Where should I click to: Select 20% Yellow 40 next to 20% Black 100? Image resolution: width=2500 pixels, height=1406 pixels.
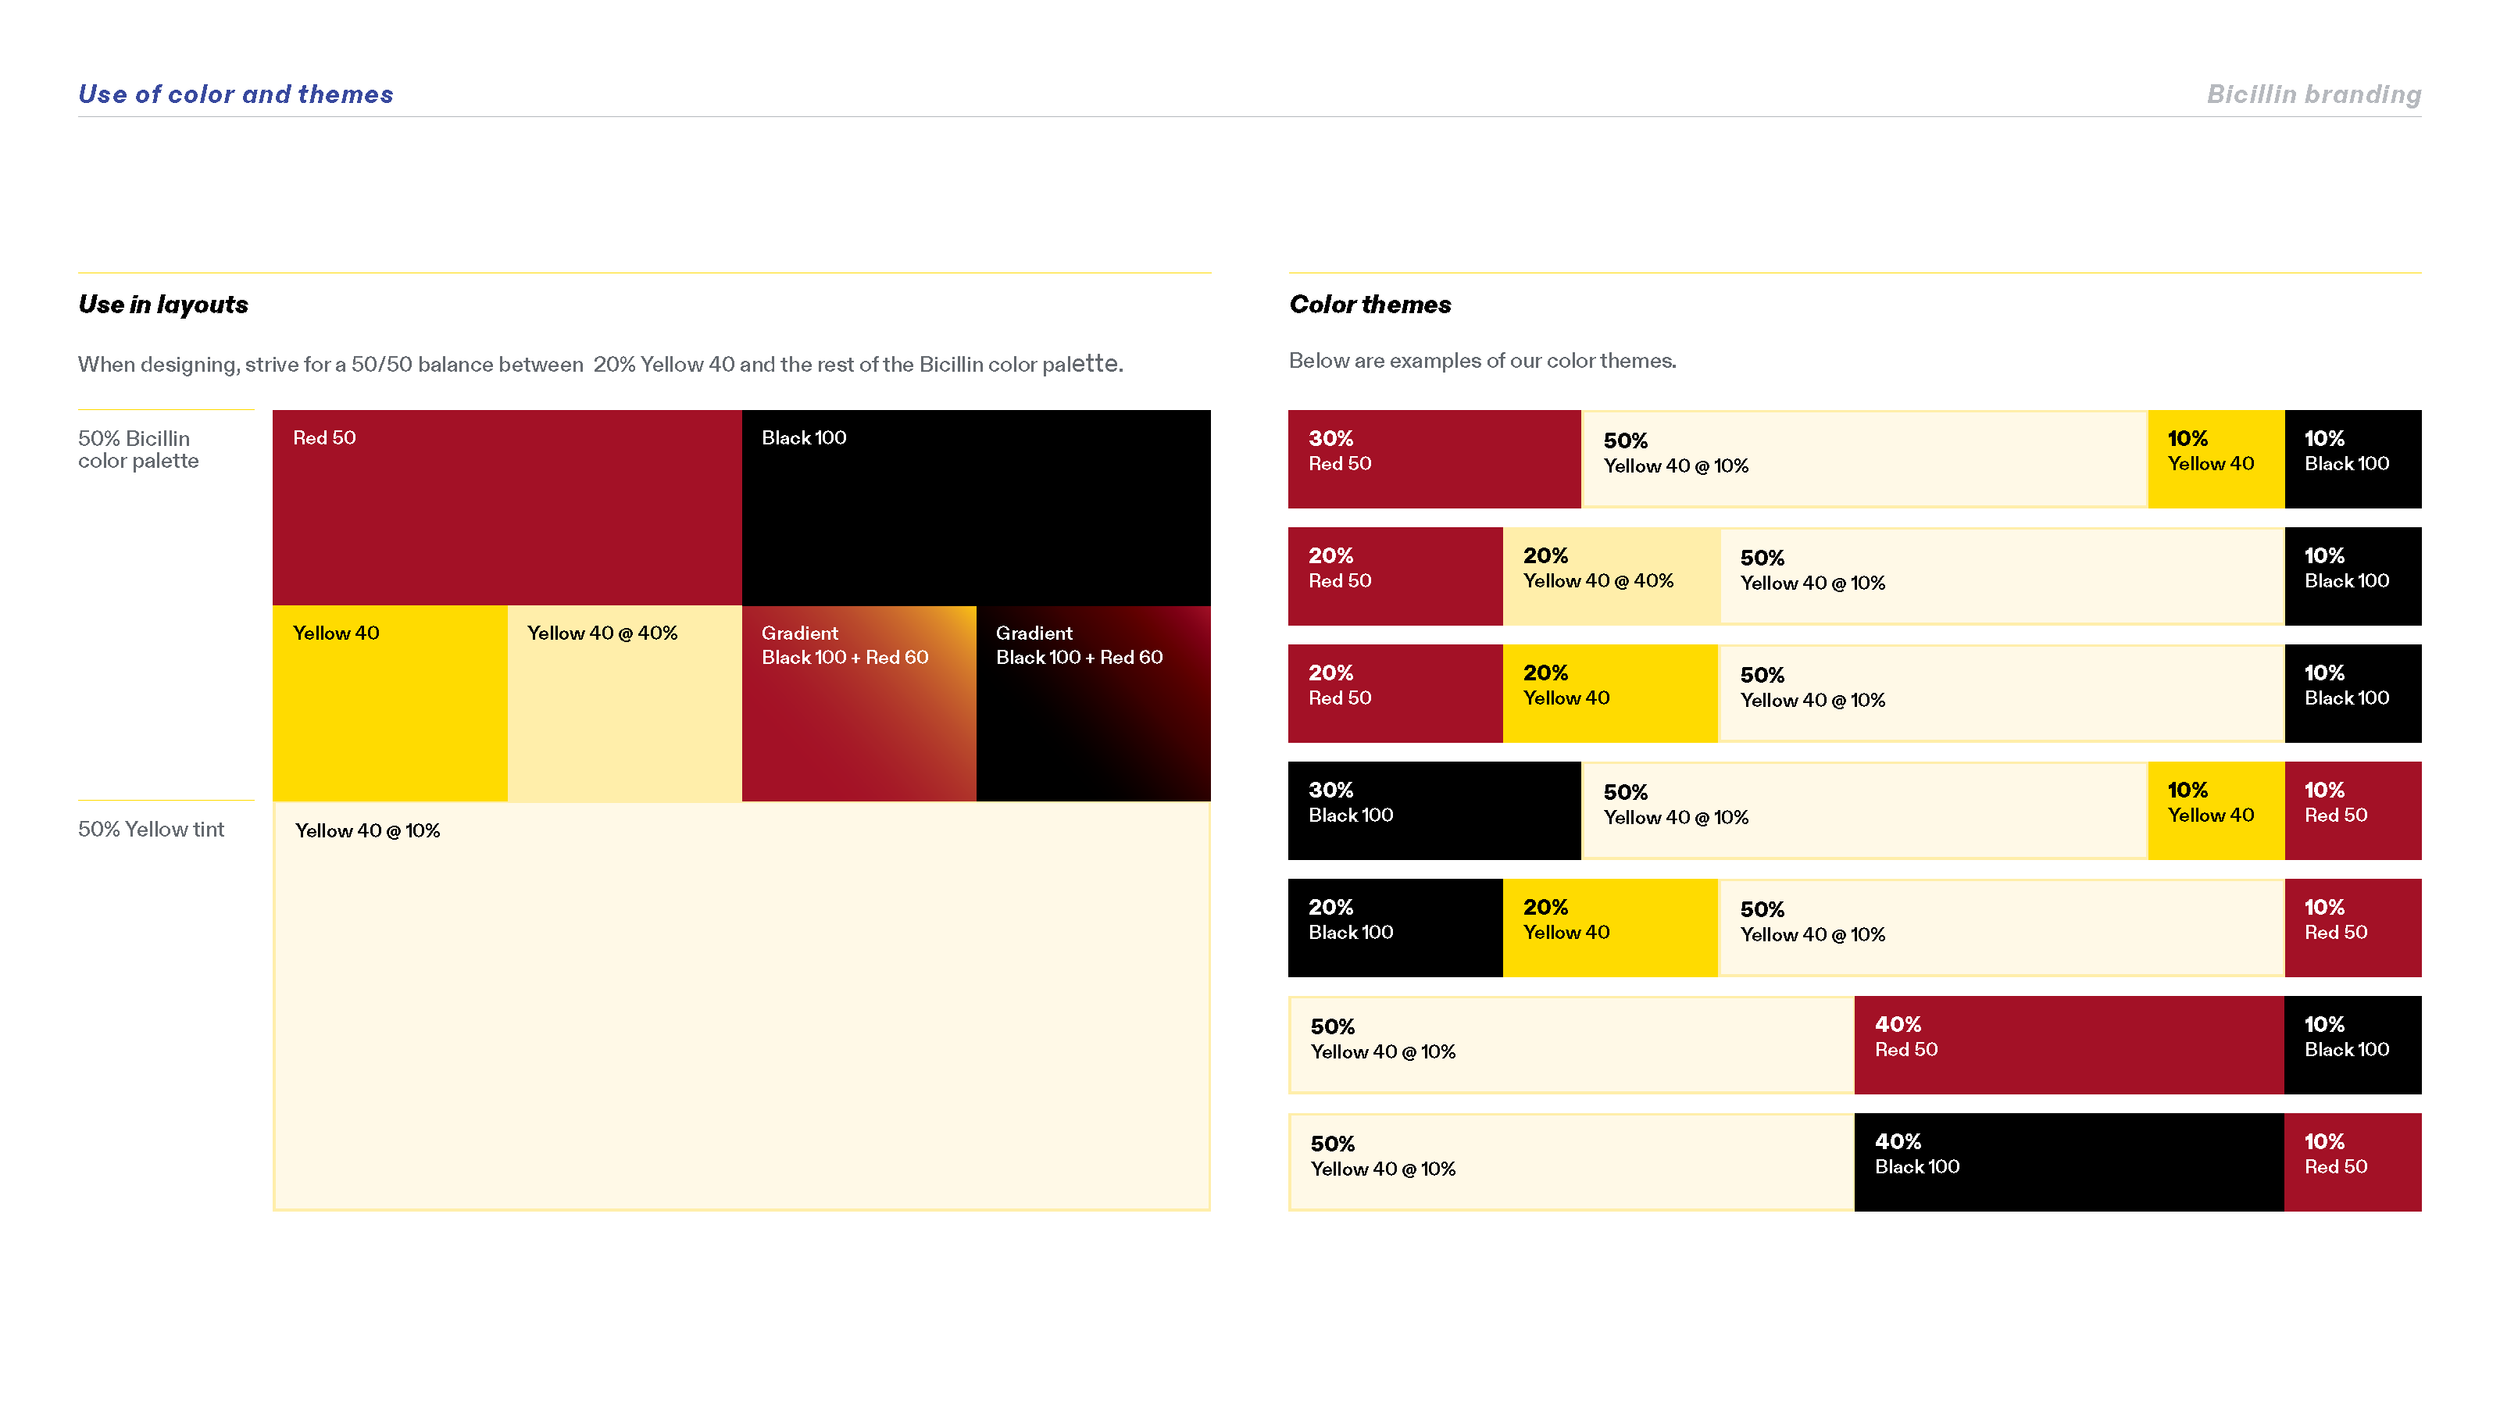pos(1610,928)
